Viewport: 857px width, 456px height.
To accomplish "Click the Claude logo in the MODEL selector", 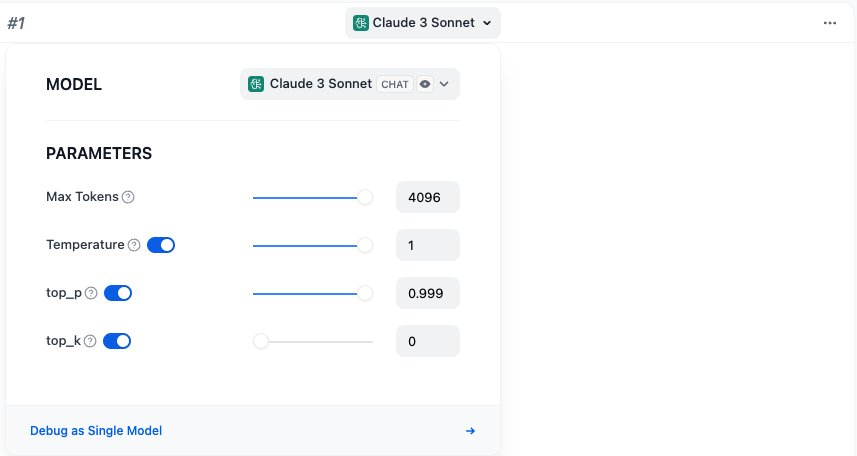I will [x=256, y=84].
